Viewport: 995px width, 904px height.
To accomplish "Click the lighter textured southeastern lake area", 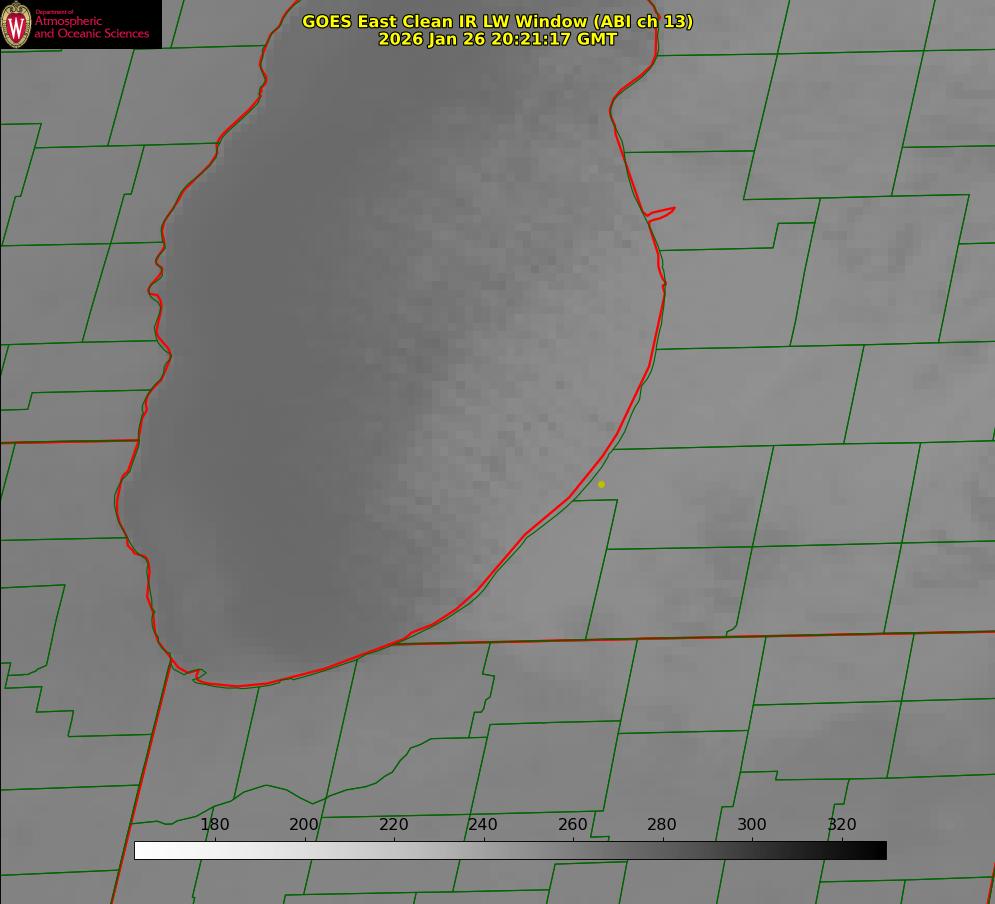I will click(x=500, y=450).
